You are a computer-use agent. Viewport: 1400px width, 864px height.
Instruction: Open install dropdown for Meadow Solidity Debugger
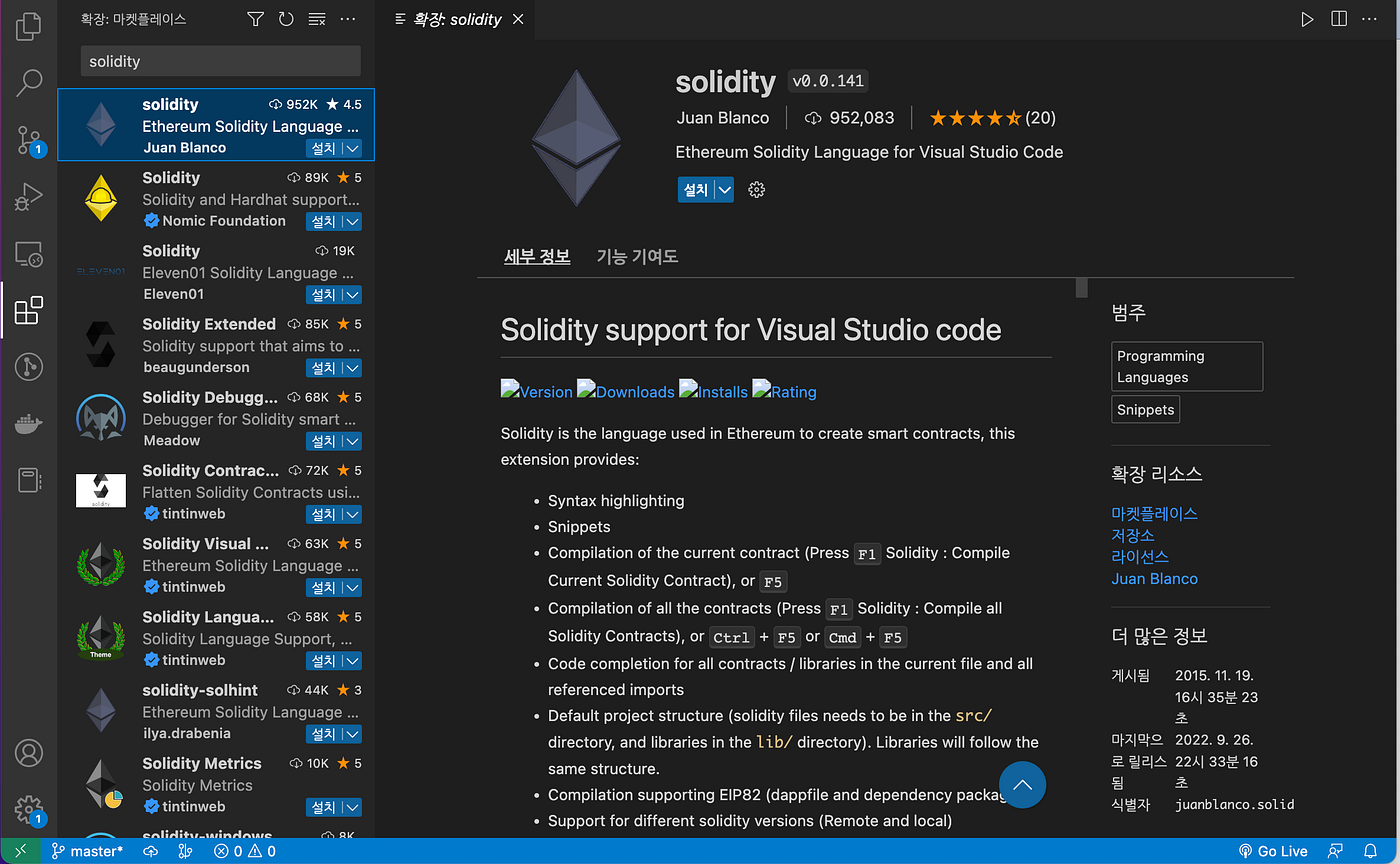[352, 441]
